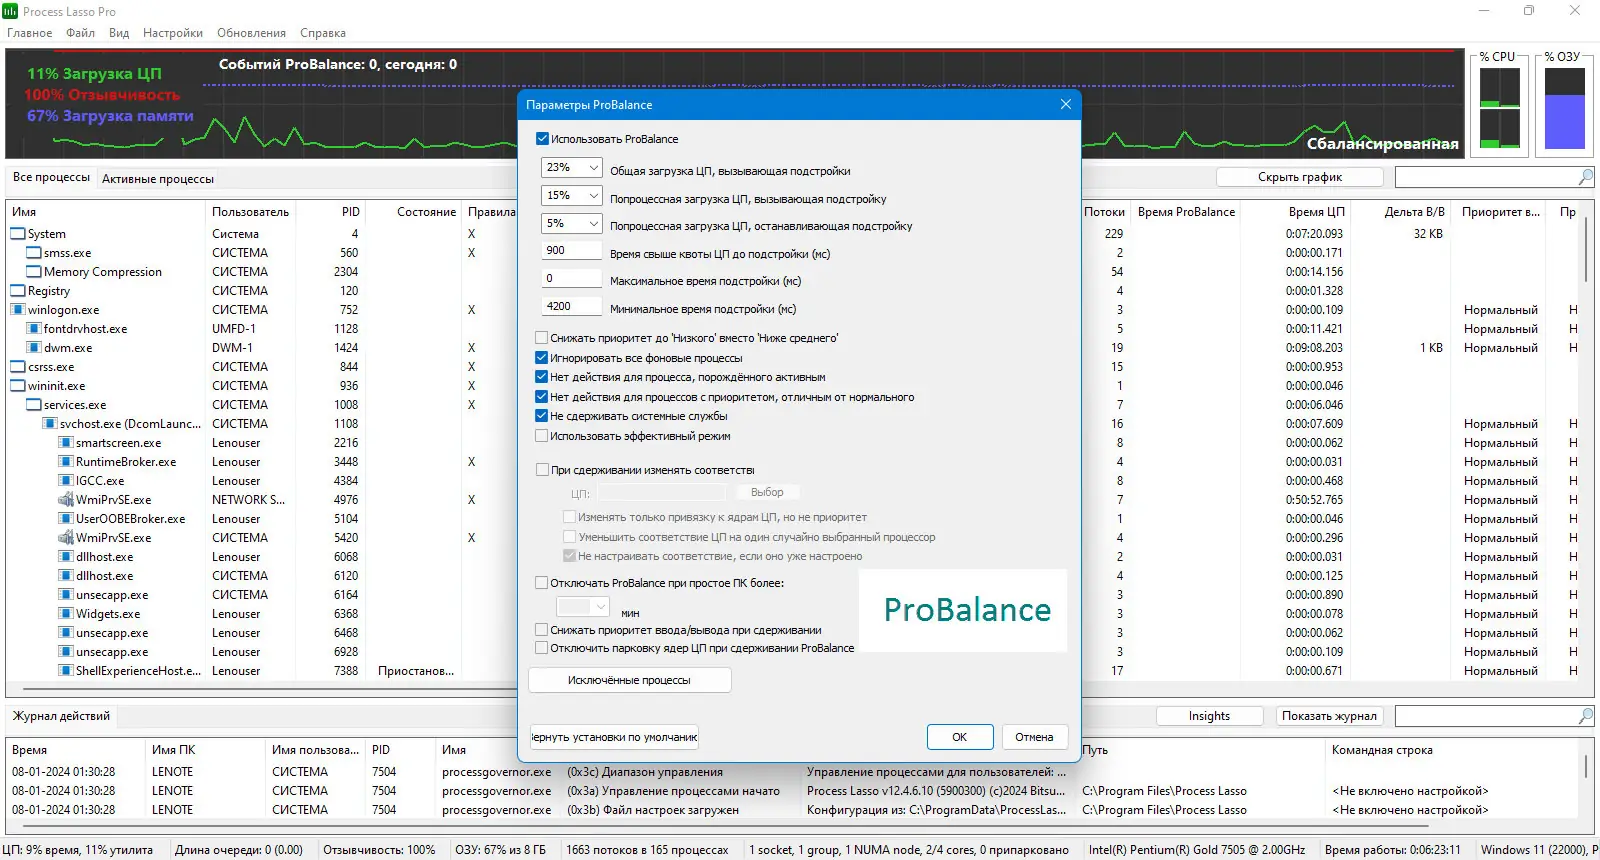Viewport: 1600px width, 860px height.
Task: Close the 'Параметры ProBalance' dialog
Action: (x=1066, y=104)
